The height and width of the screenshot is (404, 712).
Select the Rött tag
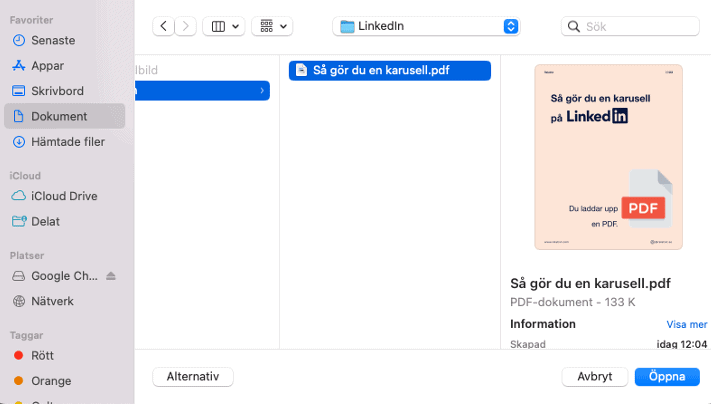coord(64,355)
